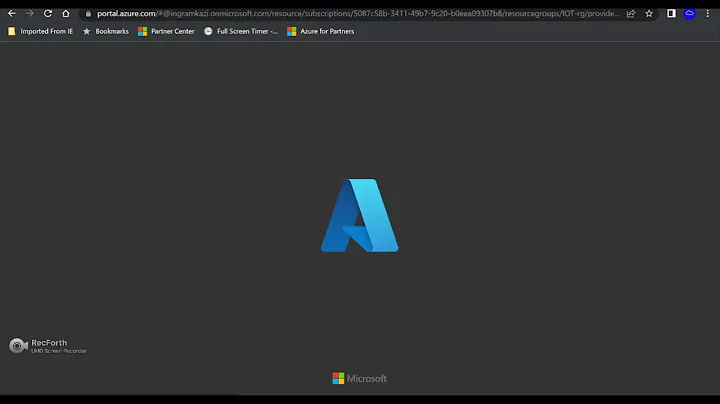Screen dimensions: 720x404
Task: Open the Imported From IE bookmark folder
Action: [40, 31]
